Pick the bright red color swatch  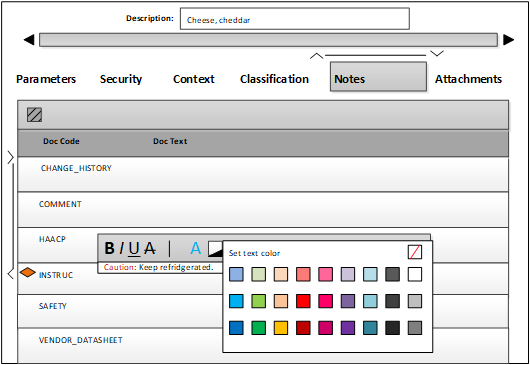(303, 301)
